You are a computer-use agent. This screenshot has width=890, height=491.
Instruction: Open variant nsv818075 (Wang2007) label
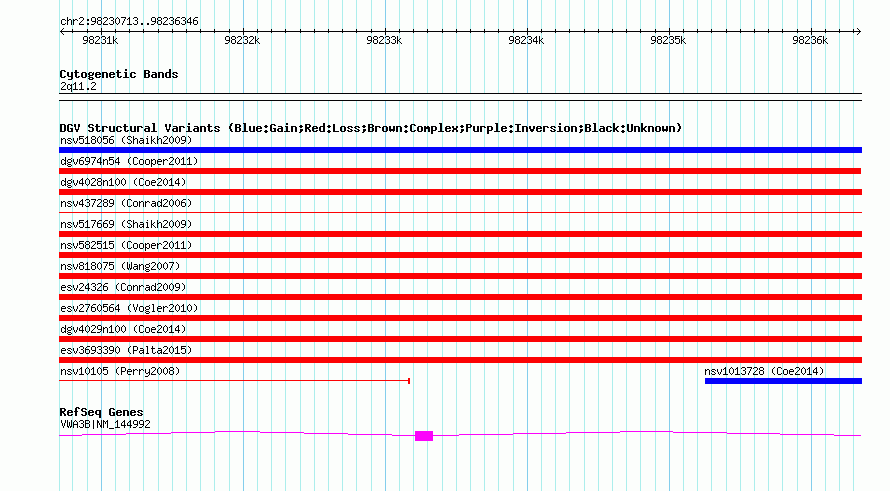pyautogui.click(x=120, y=266)
